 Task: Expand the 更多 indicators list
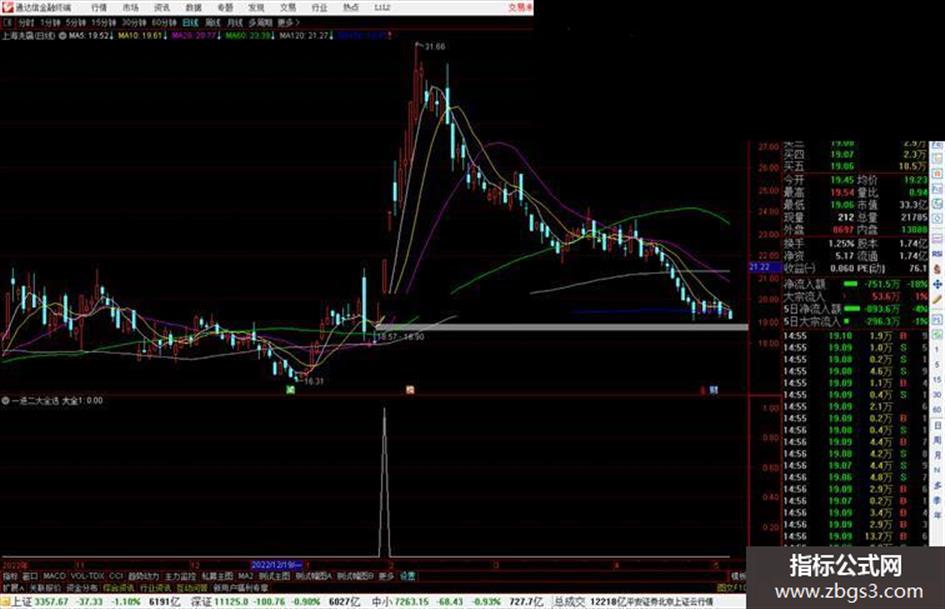pyautogui.click(x=386, y=576)
